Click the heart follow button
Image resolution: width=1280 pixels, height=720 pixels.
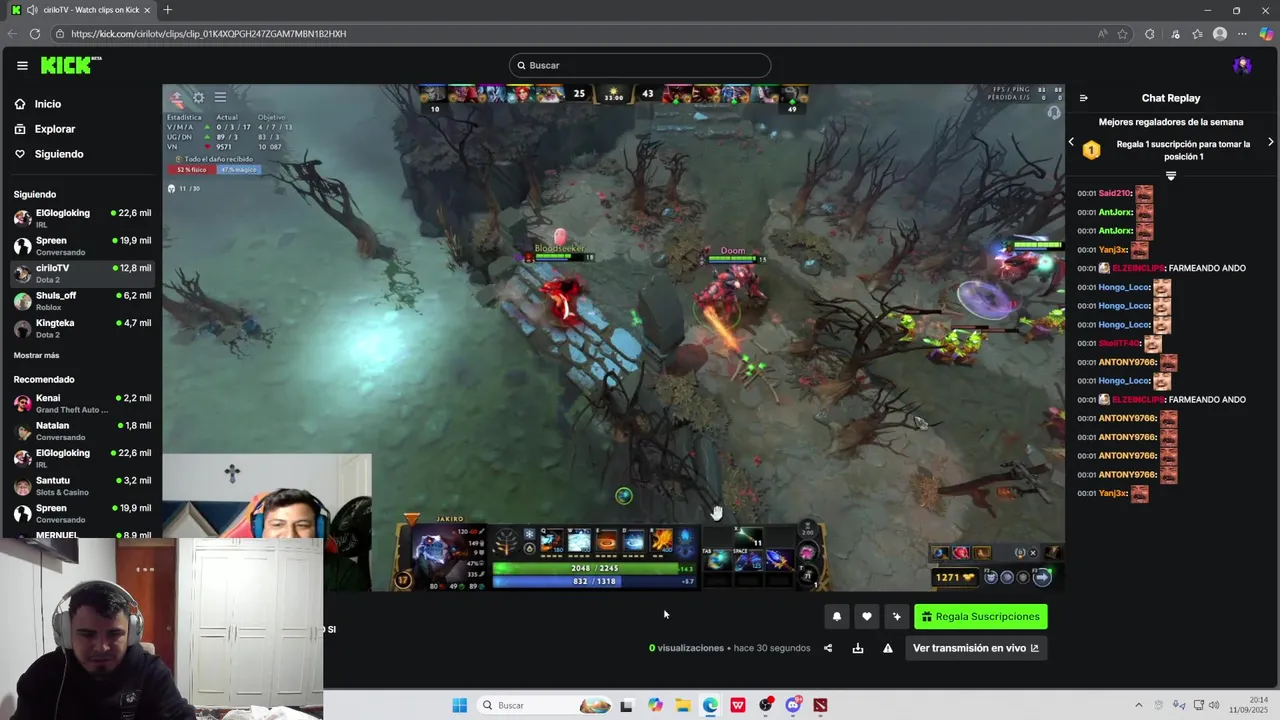(x=867, y=617)
